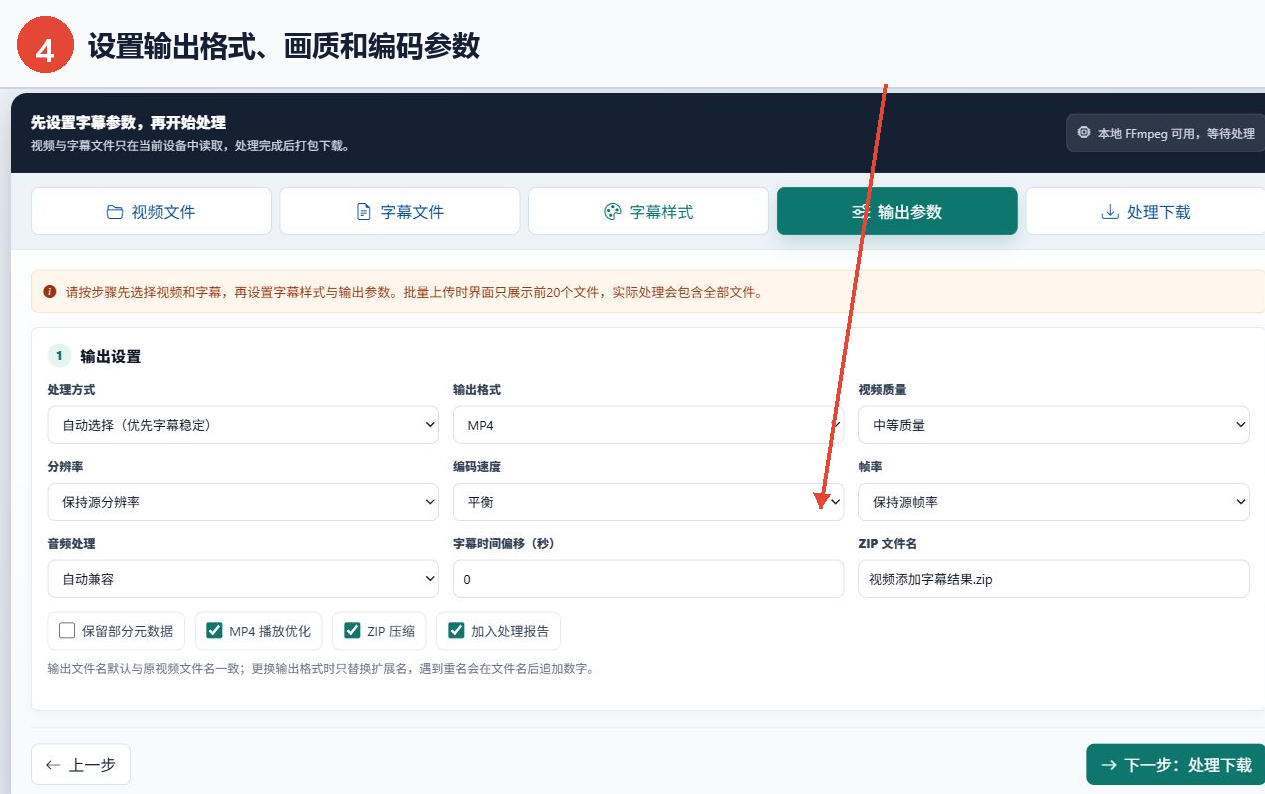
Task: Click the document icon in 字幕文件 tab
Action: click(364, 212)
